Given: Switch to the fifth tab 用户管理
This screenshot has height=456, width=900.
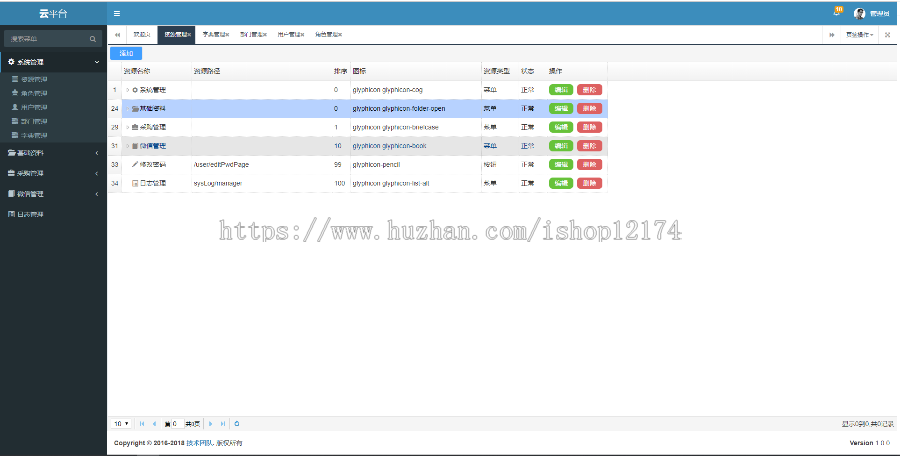Looking at the screenshot, I should (290, 35).
